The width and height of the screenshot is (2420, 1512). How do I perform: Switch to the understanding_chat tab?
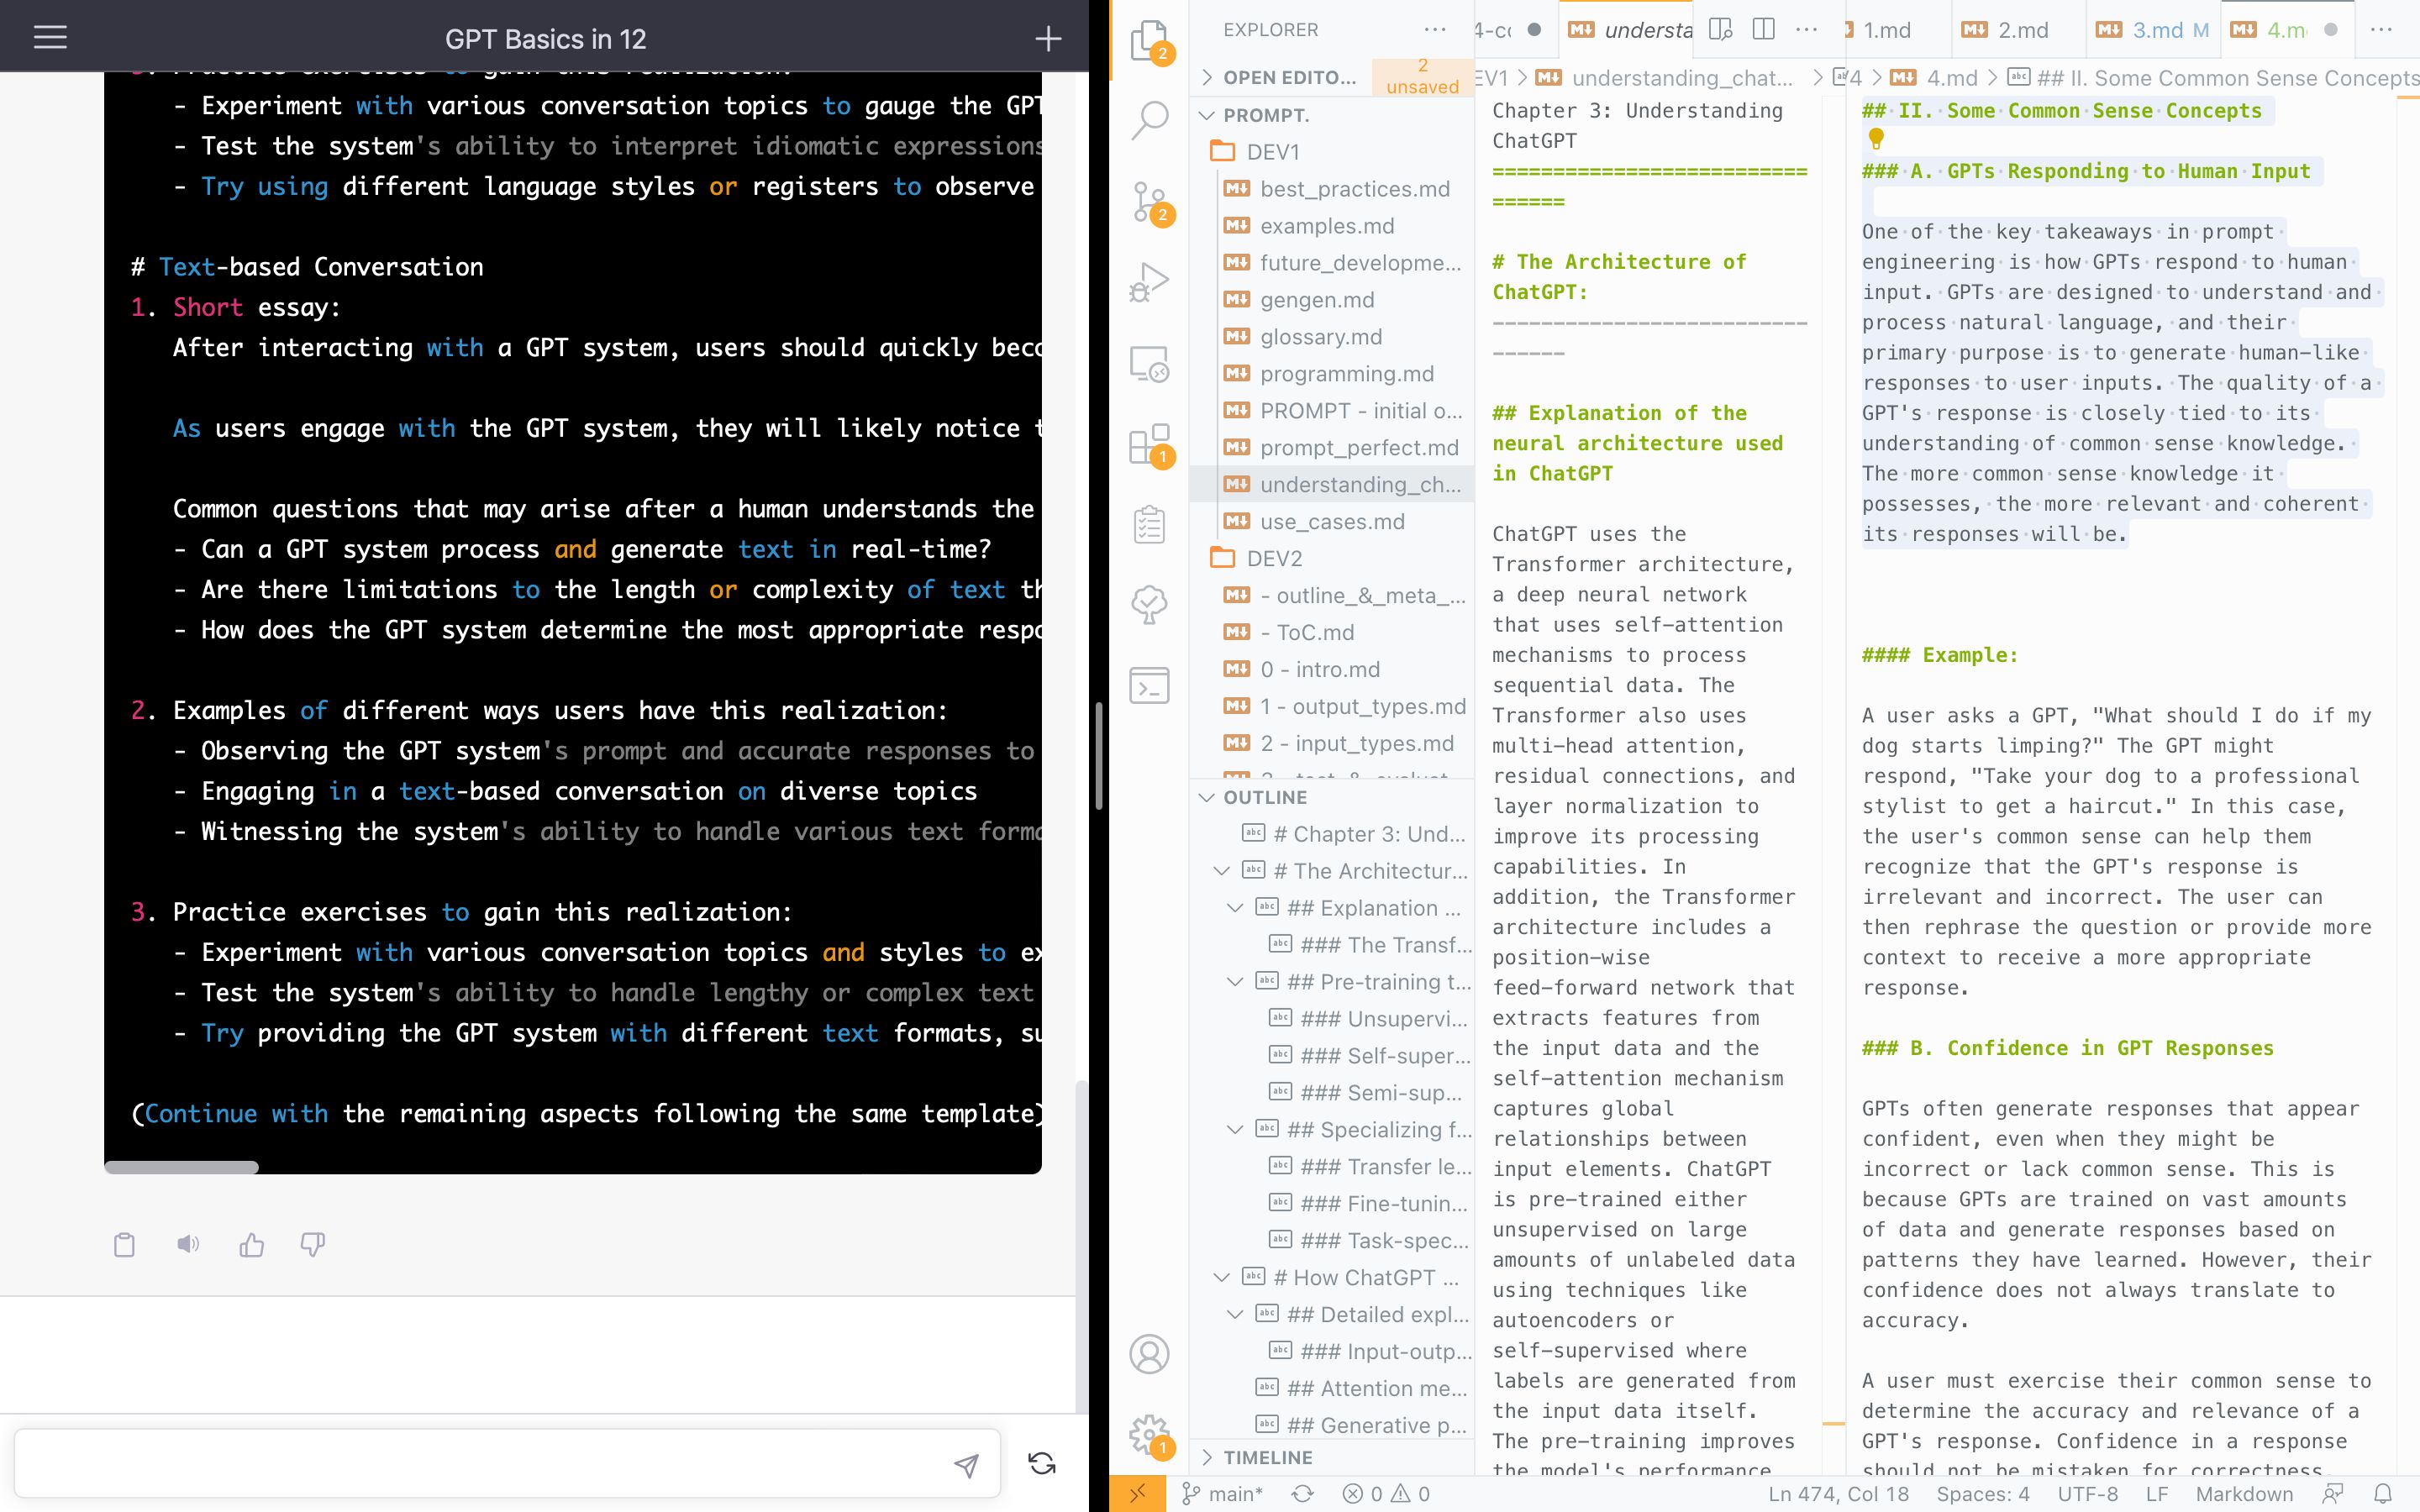pos(1628,30)
